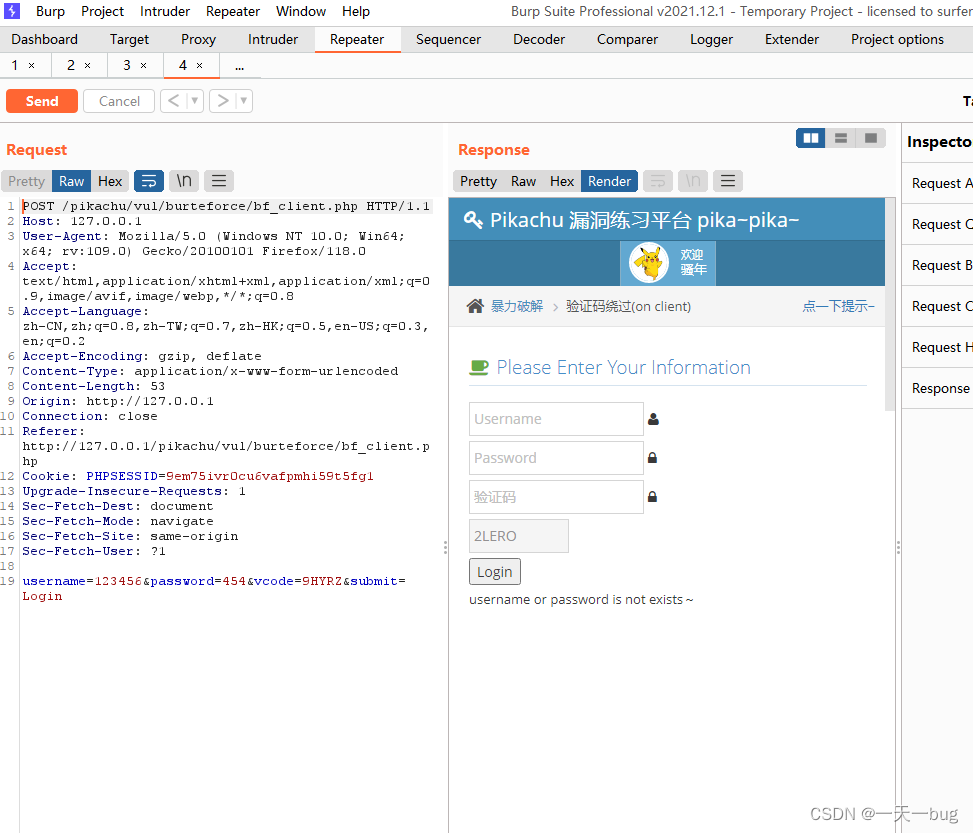Click the Password input field
The image size is (973, 833).
coord(556,458)
